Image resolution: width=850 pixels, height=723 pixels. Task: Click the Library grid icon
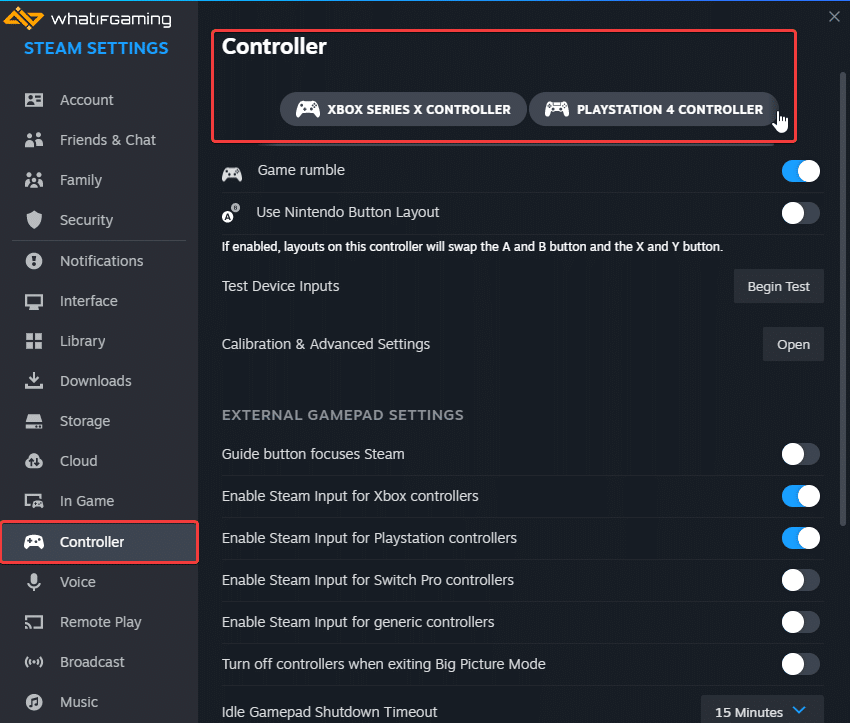(34, 341)
